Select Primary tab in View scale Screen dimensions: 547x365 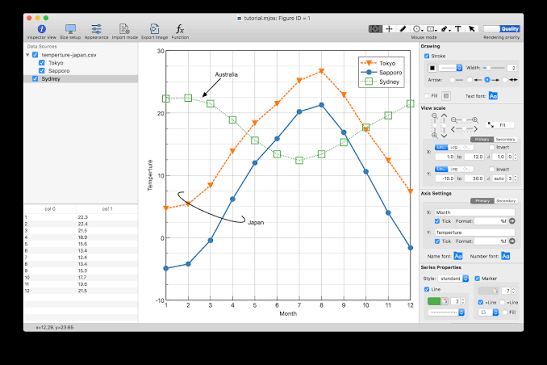click(482, 139)
